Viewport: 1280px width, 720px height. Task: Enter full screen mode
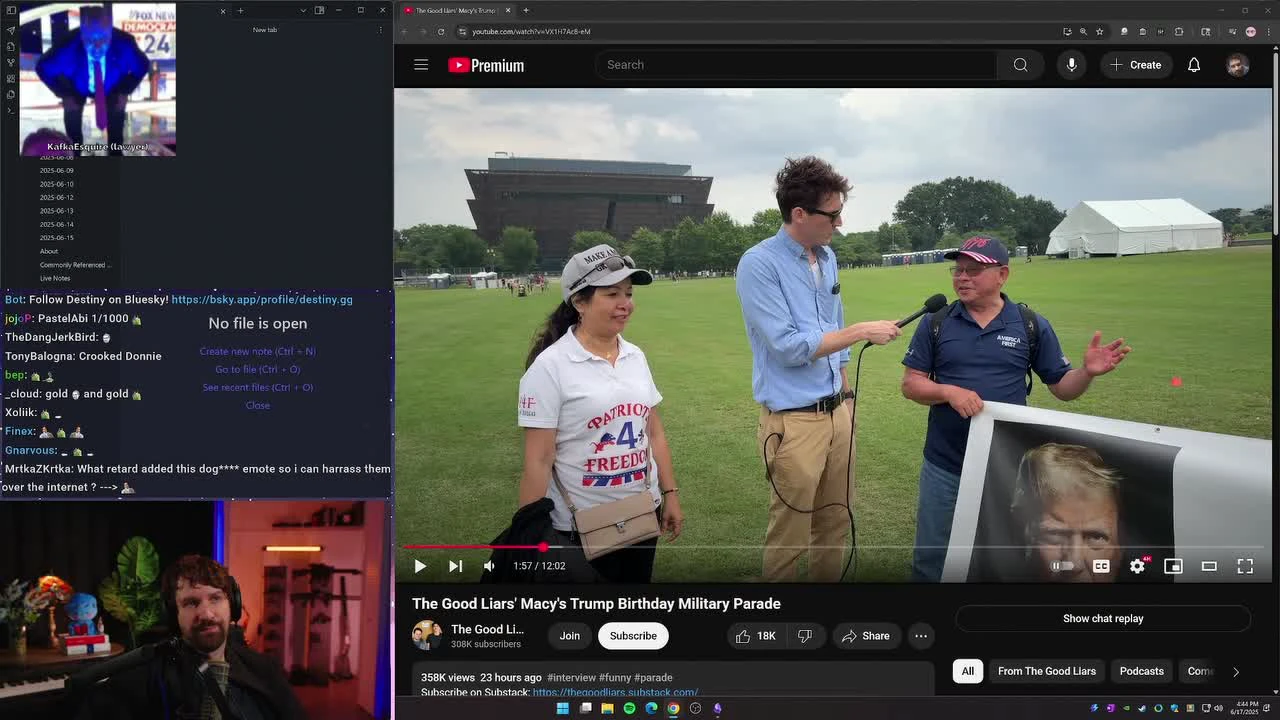click(x=1245, y=566)
